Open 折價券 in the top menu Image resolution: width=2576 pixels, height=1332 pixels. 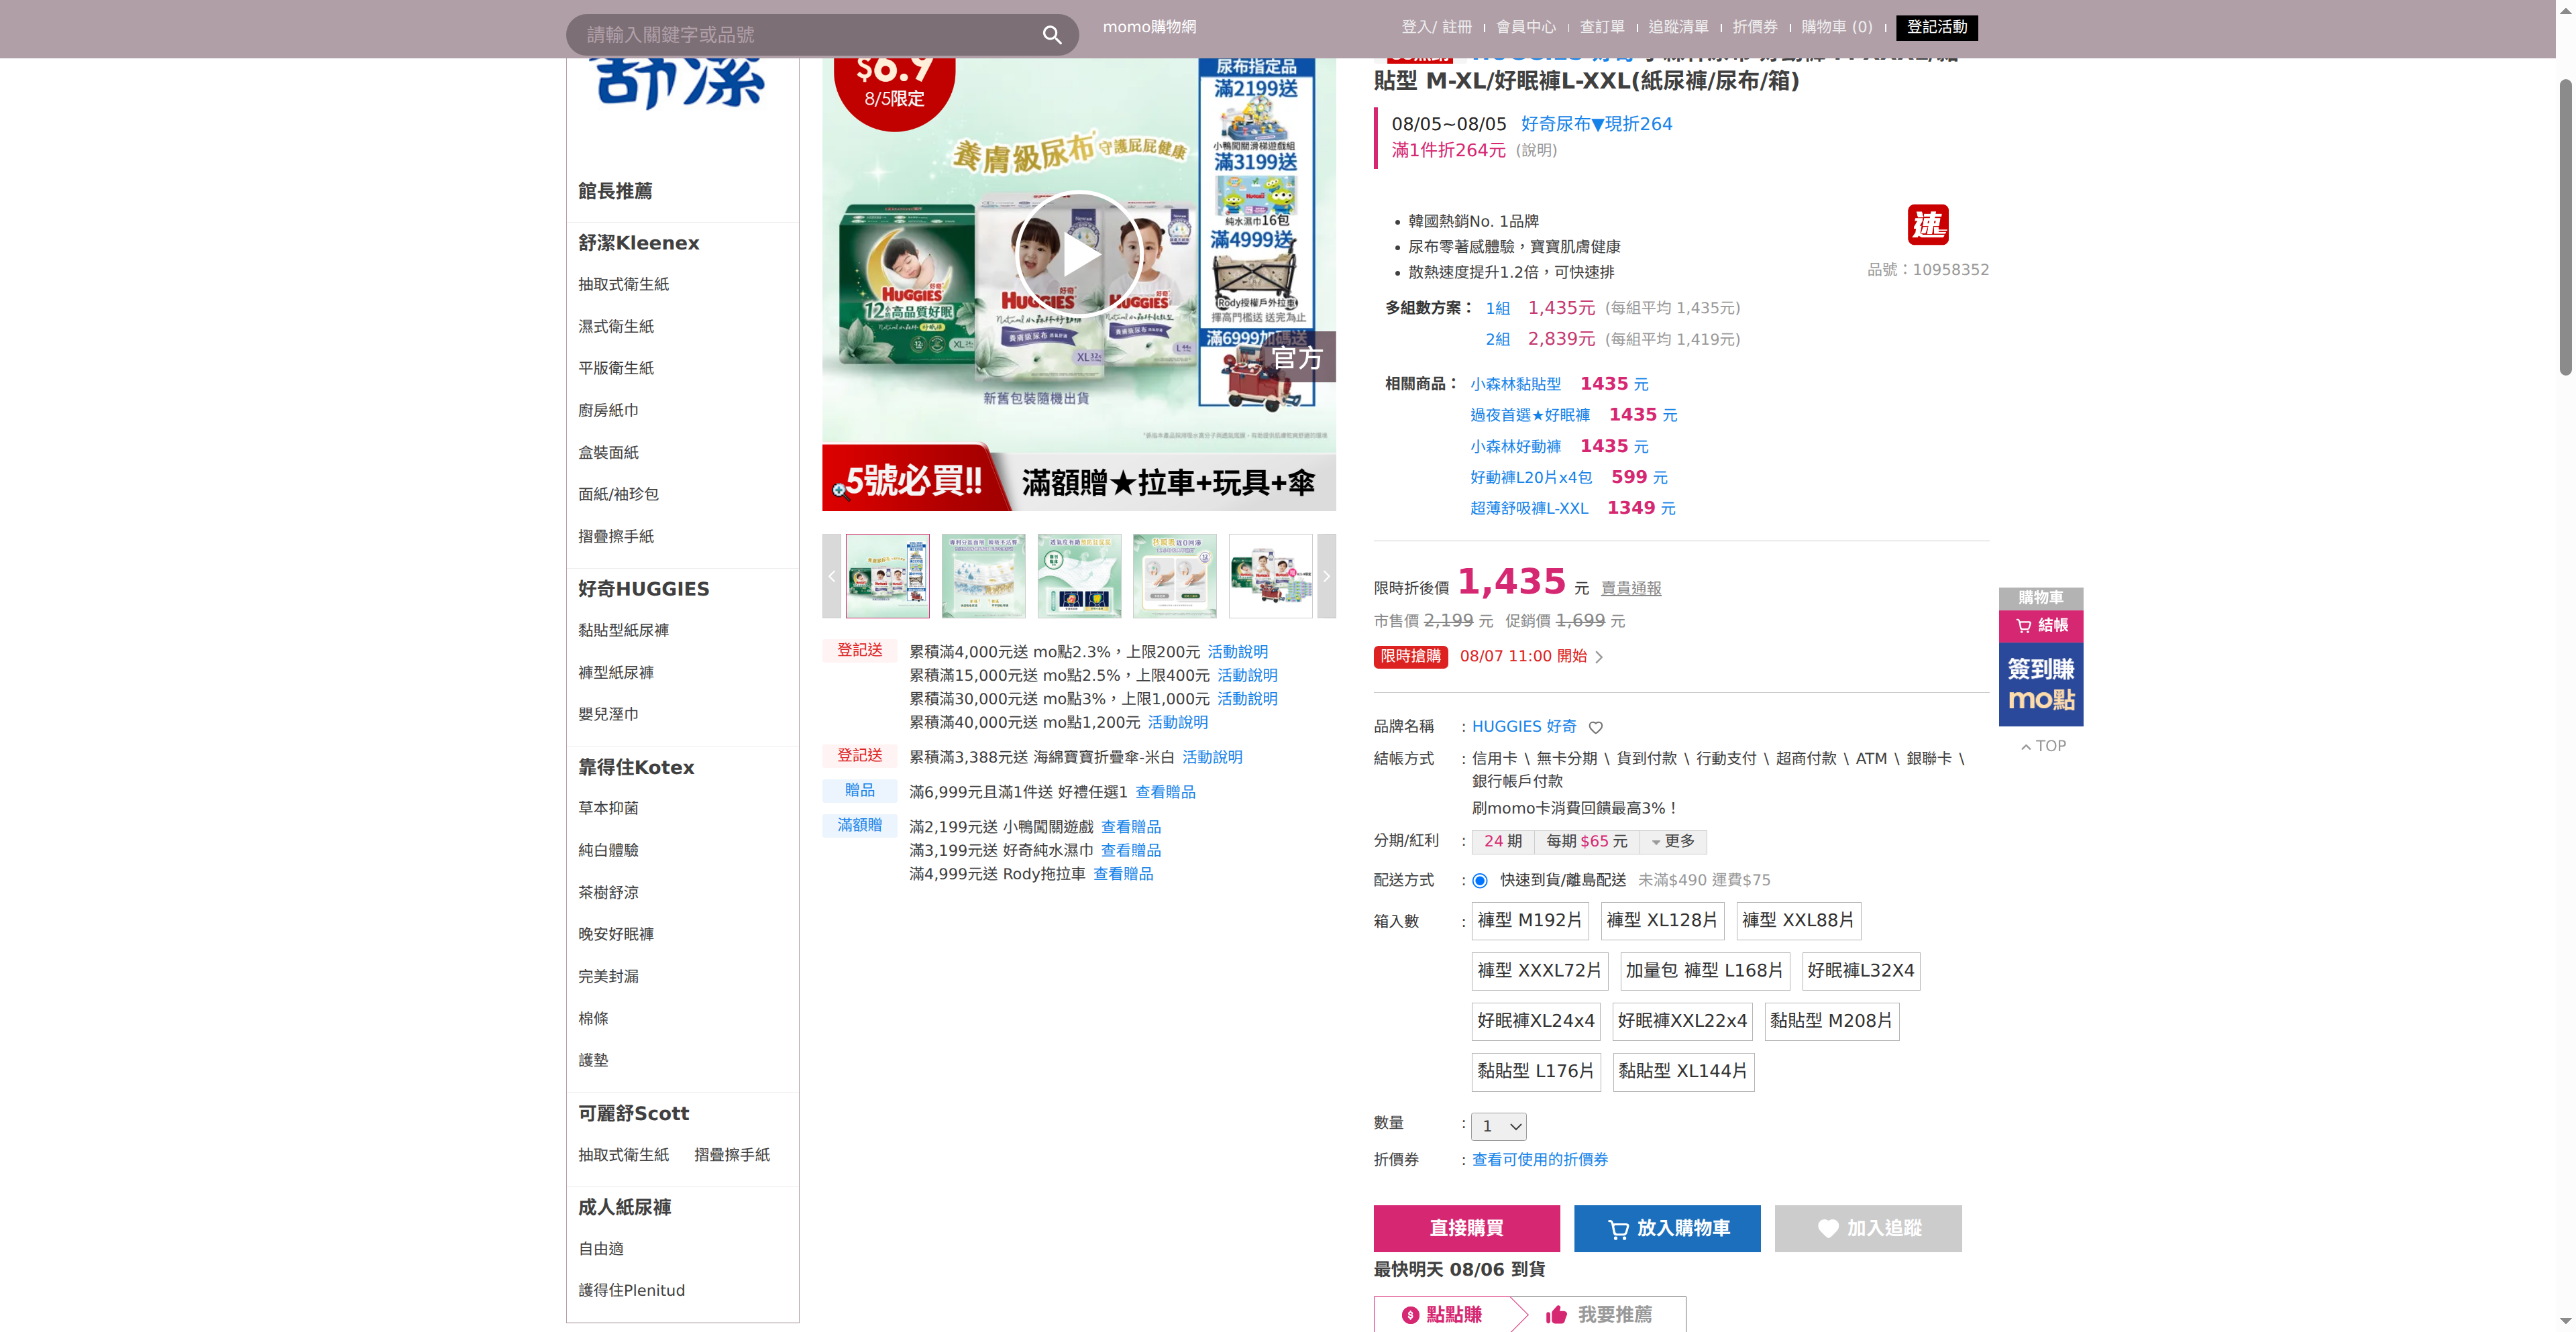[1755, 27]
